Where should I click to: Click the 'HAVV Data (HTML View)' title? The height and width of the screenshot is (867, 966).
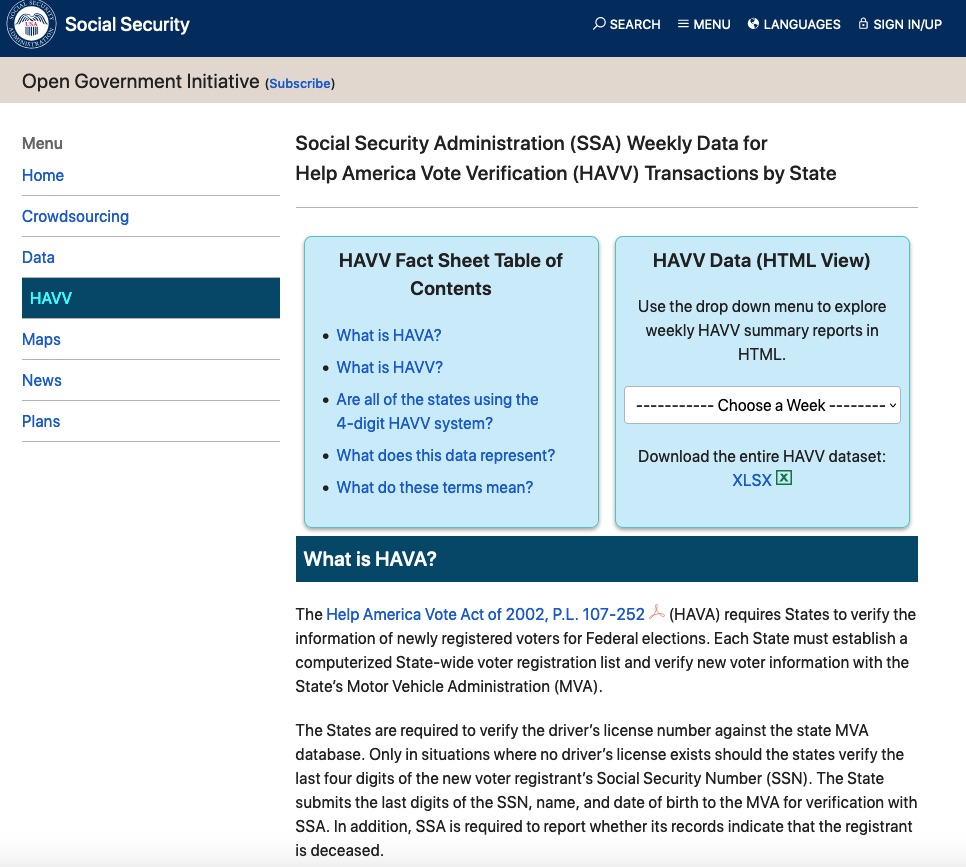point(761,260)
